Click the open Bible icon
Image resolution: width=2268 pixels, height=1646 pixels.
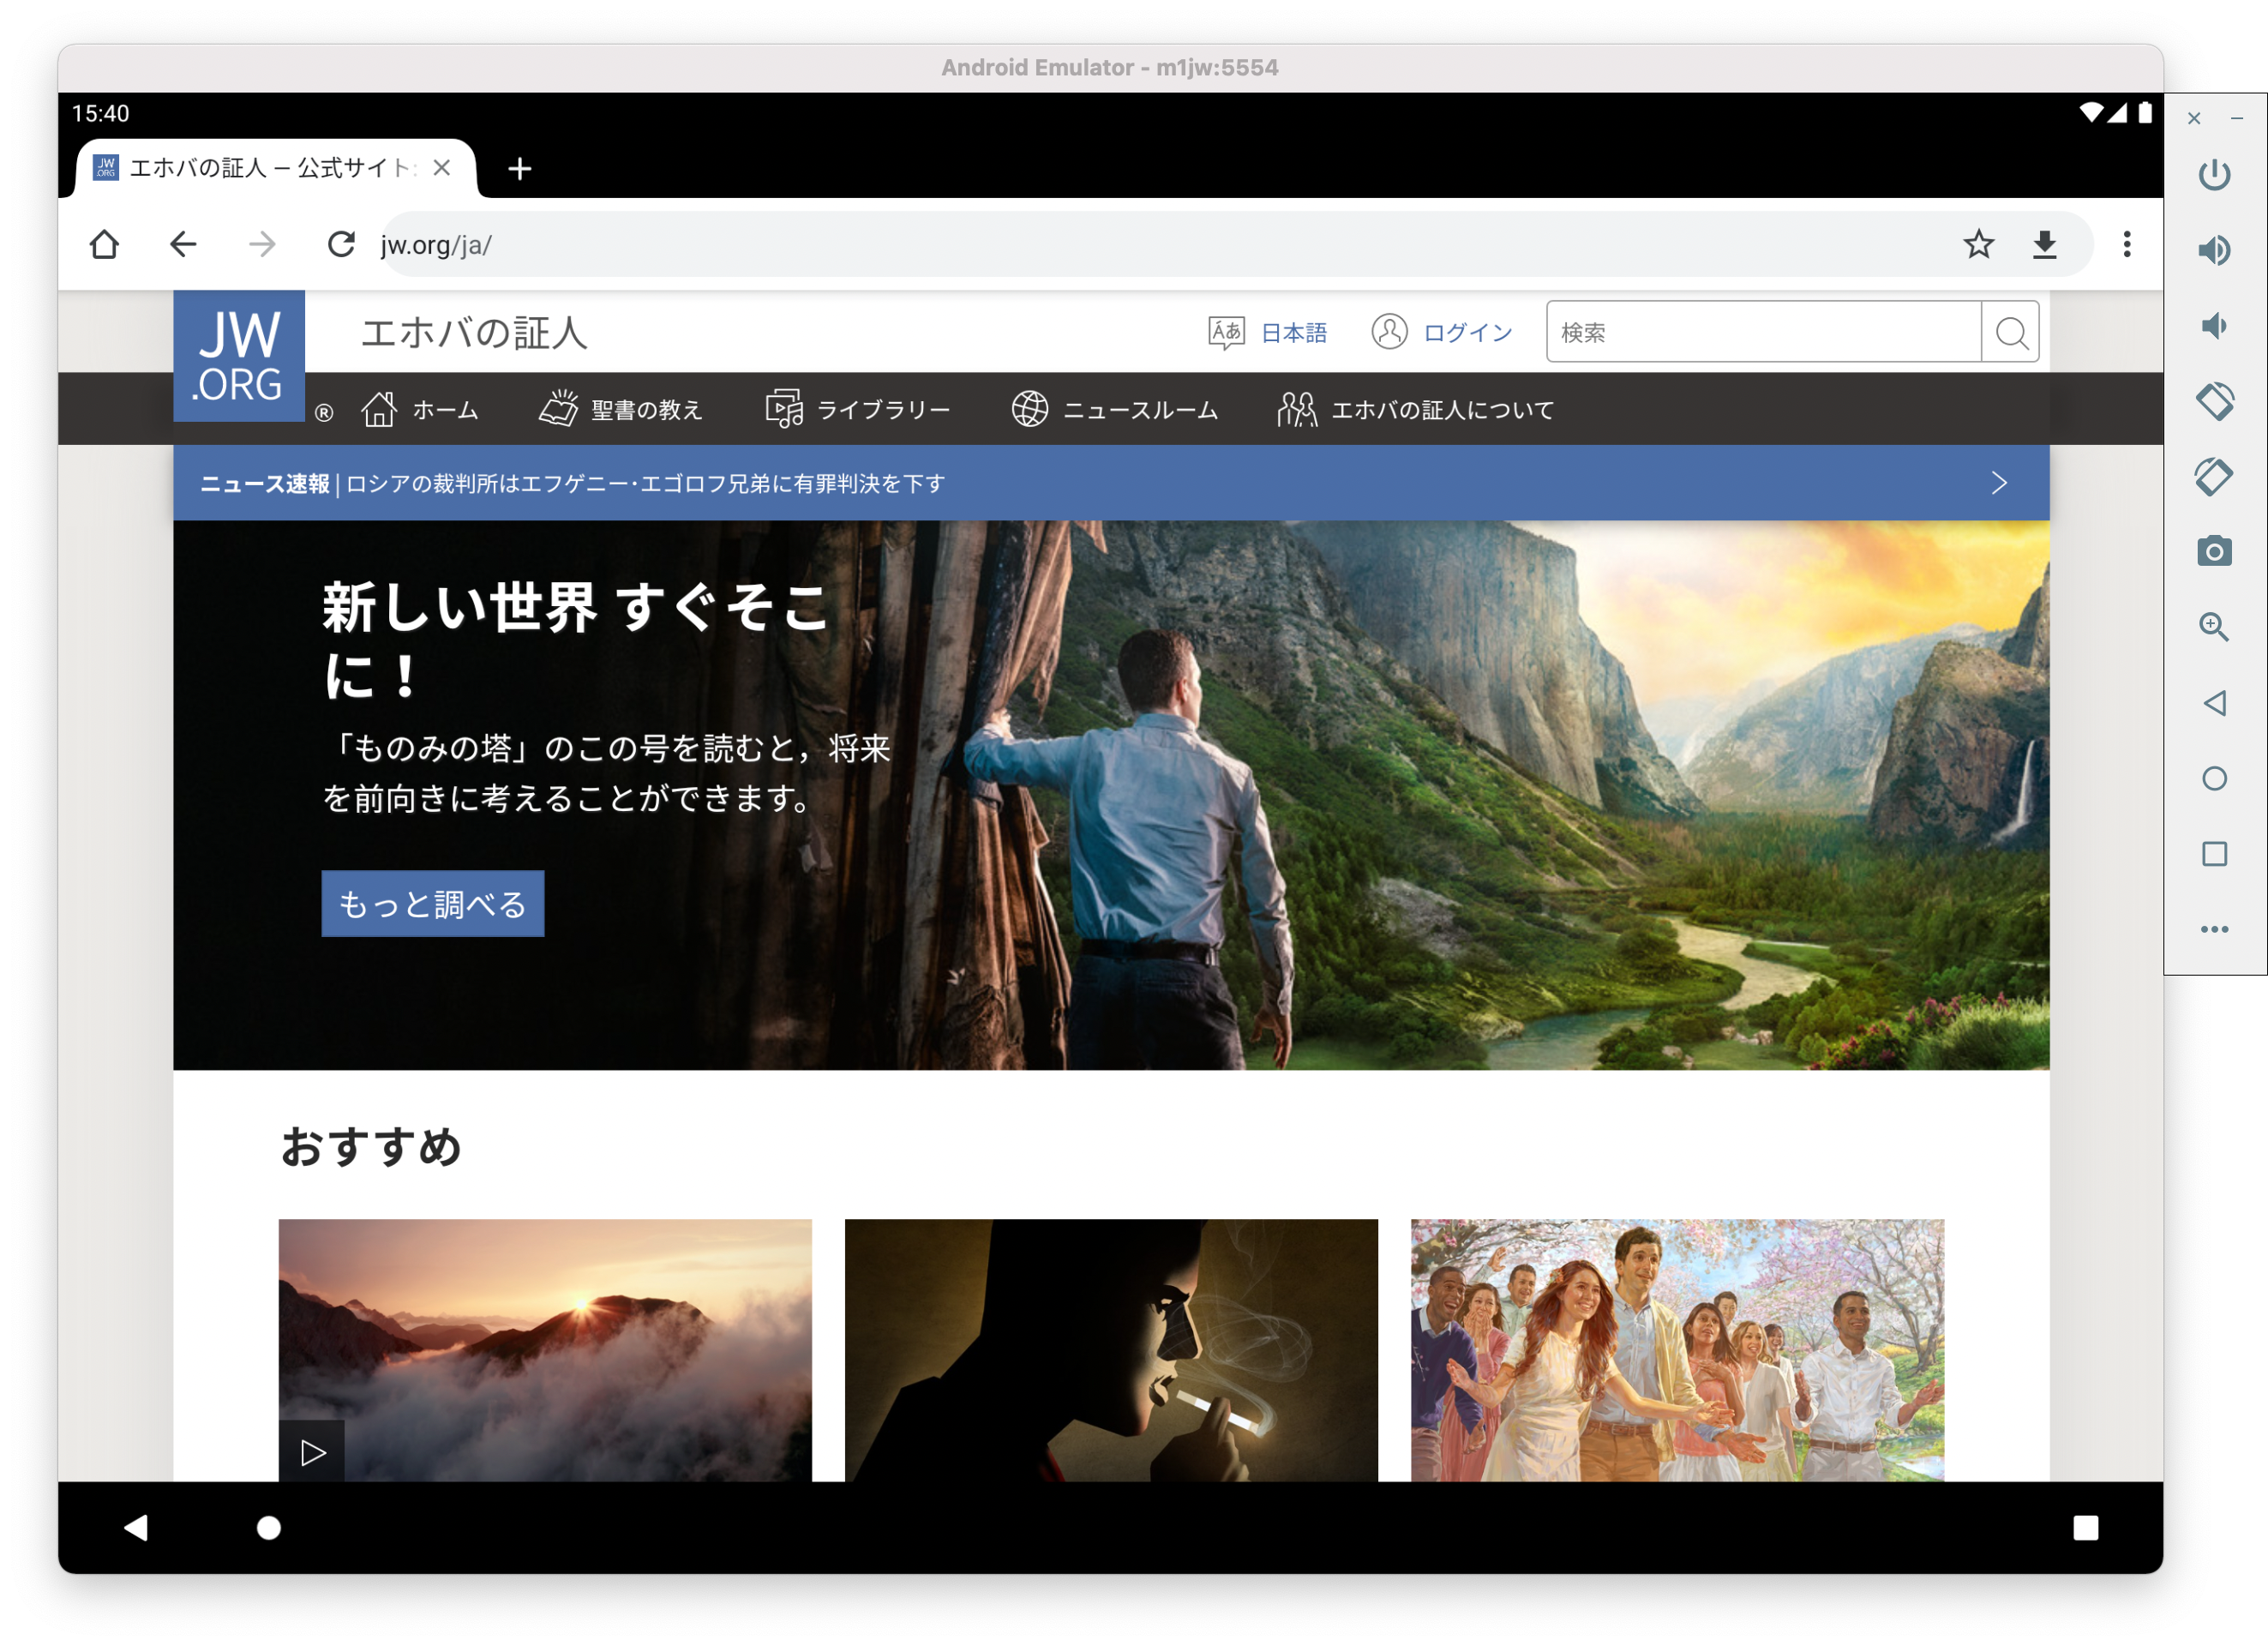(x=559, y=408)
